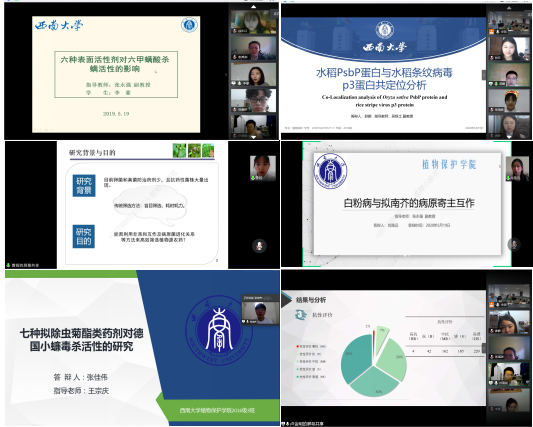Click the up arrow above the top-right participant list
This screenshot has width=533, height=427.
pyautogui.click(x=509, y=7)
